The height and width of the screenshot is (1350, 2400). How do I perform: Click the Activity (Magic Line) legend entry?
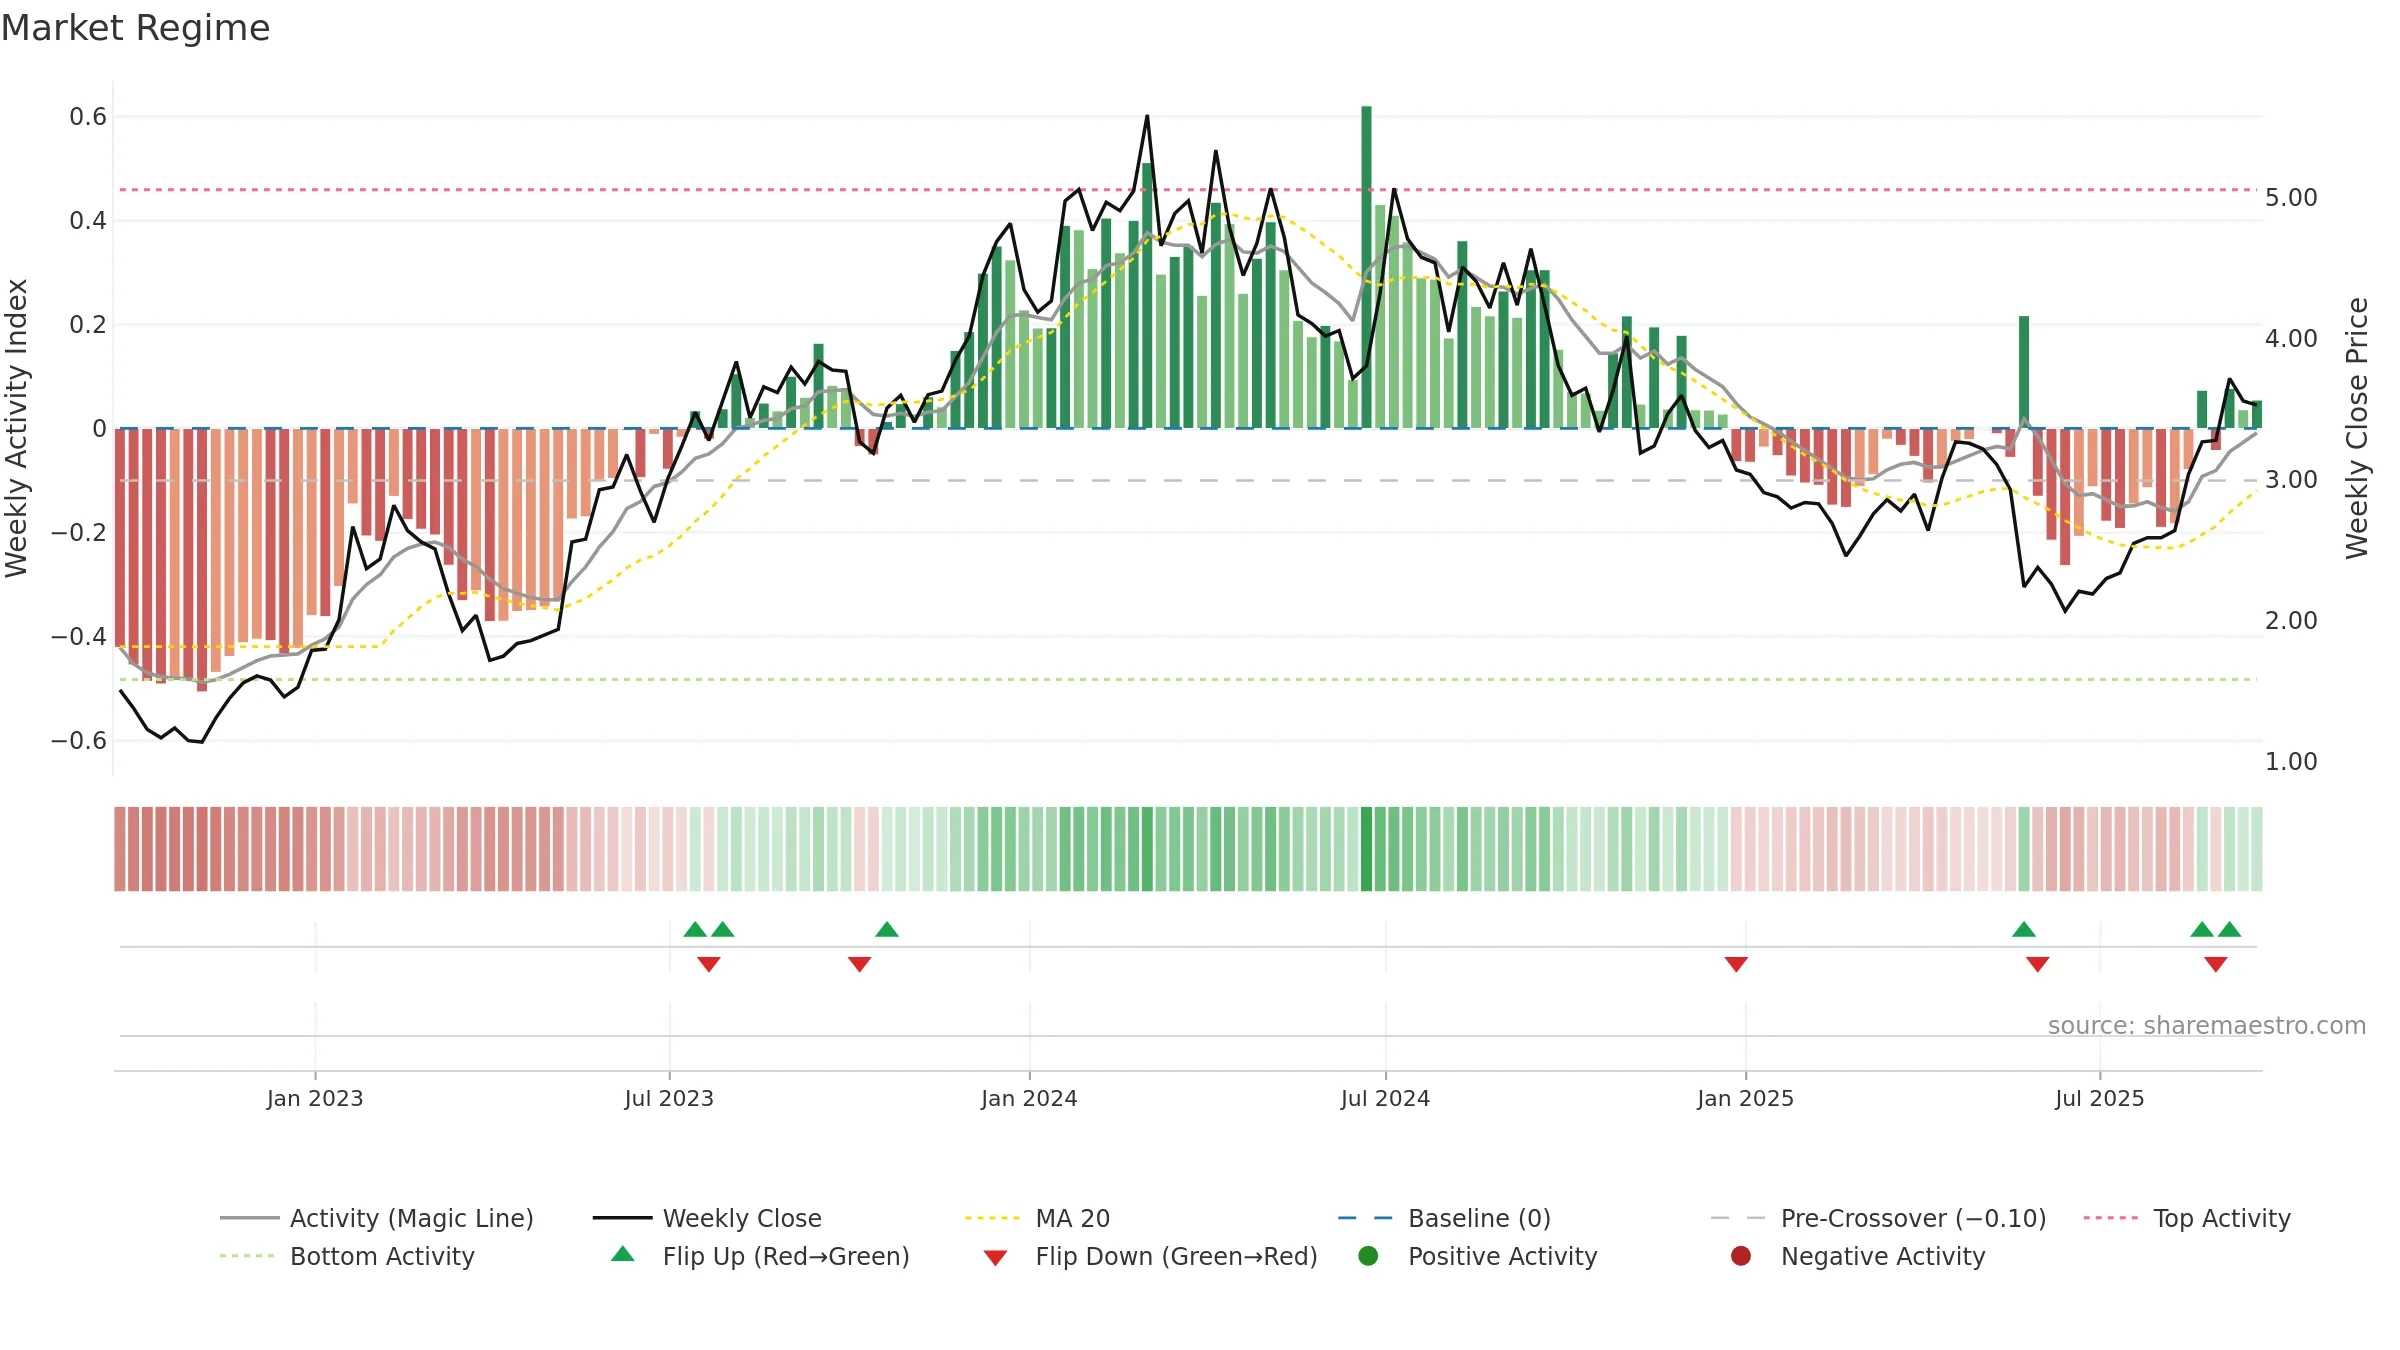coord(377,1218)
